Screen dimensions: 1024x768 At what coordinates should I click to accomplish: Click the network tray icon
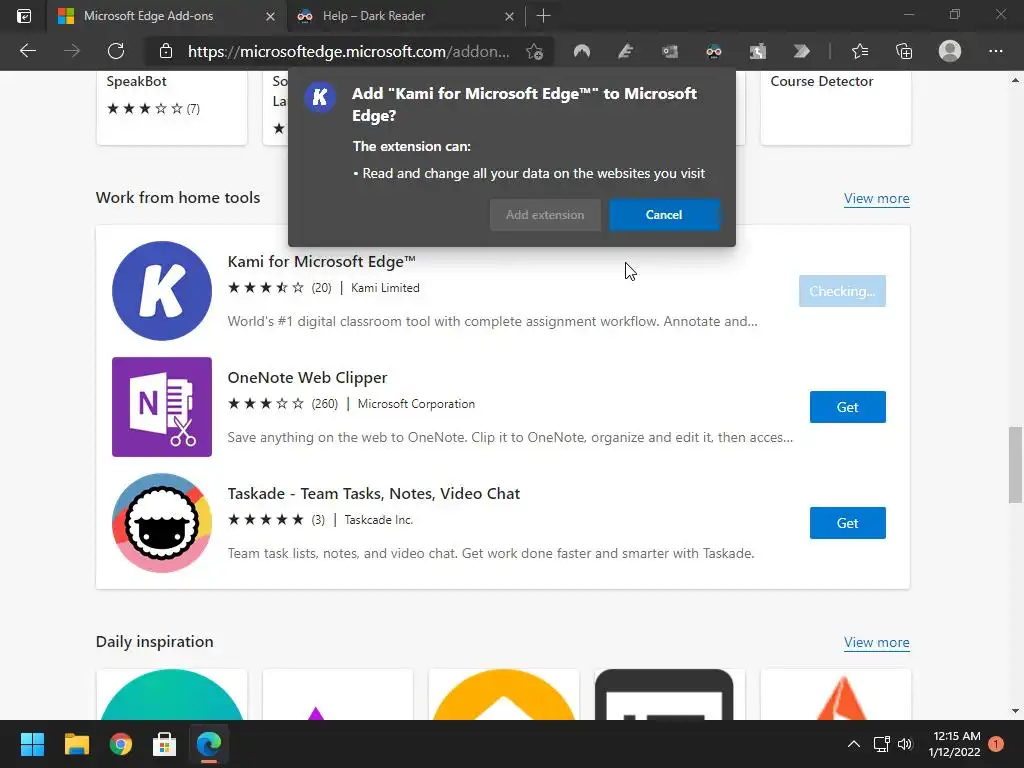882,744
